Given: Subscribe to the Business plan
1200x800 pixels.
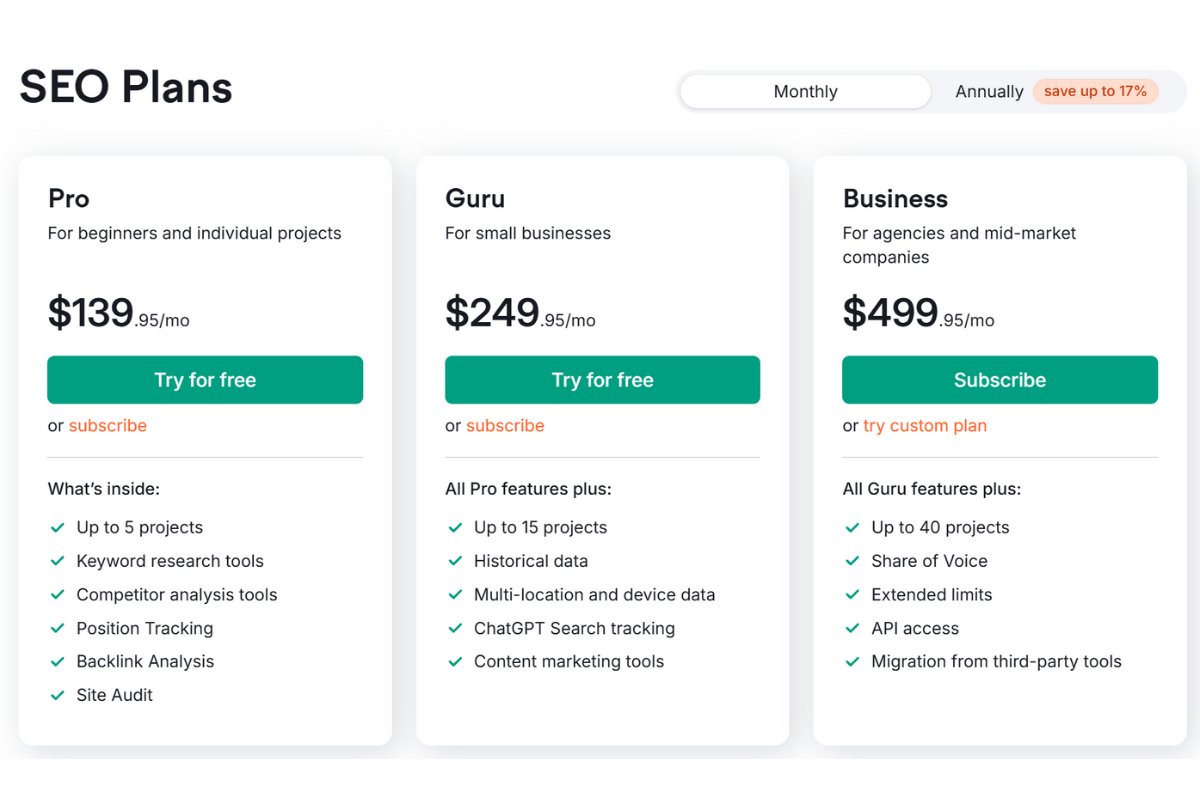Looking at the screenshot, I should tap(999, 380).
